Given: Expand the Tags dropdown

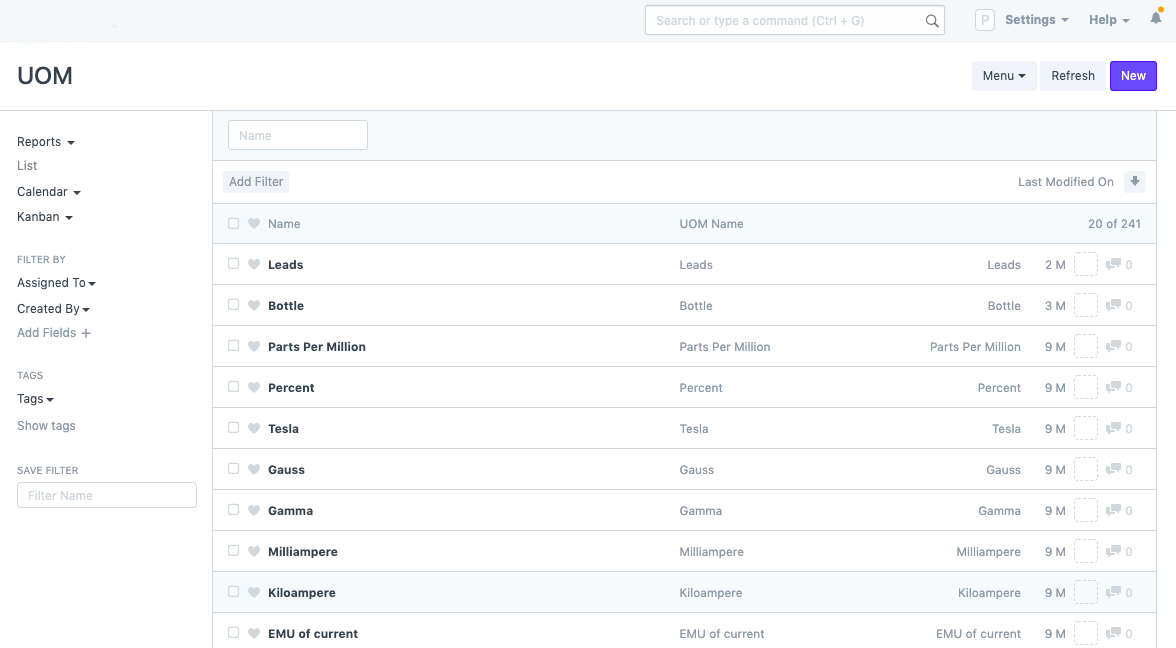Looking at the screenshot, I should point(35,399).
